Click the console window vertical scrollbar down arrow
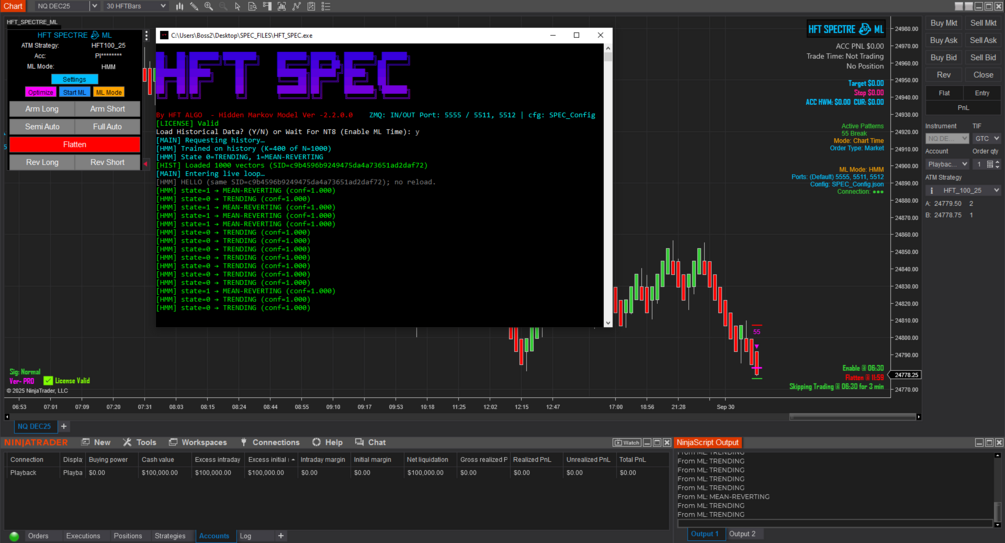This screenshot has width=1005, height=543. (608, 323)
